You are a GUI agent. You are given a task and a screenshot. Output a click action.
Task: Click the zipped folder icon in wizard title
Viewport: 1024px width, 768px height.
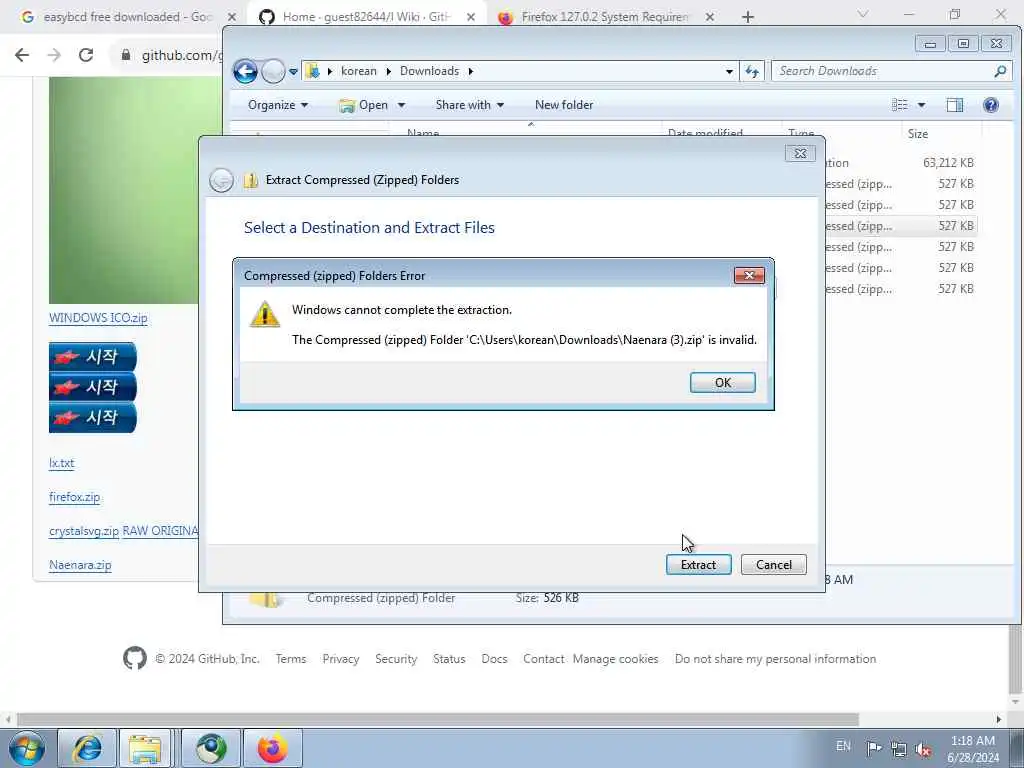point(251,180)
